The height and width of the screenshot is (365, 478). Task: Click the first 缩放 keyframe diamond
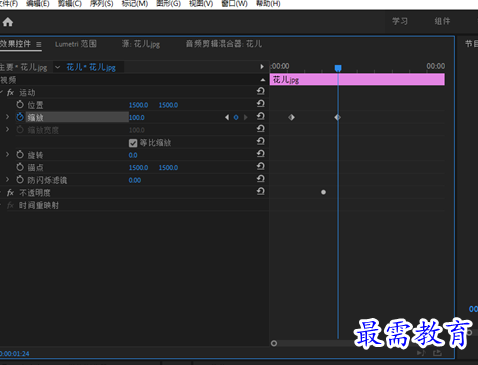[x=291, y=117]
